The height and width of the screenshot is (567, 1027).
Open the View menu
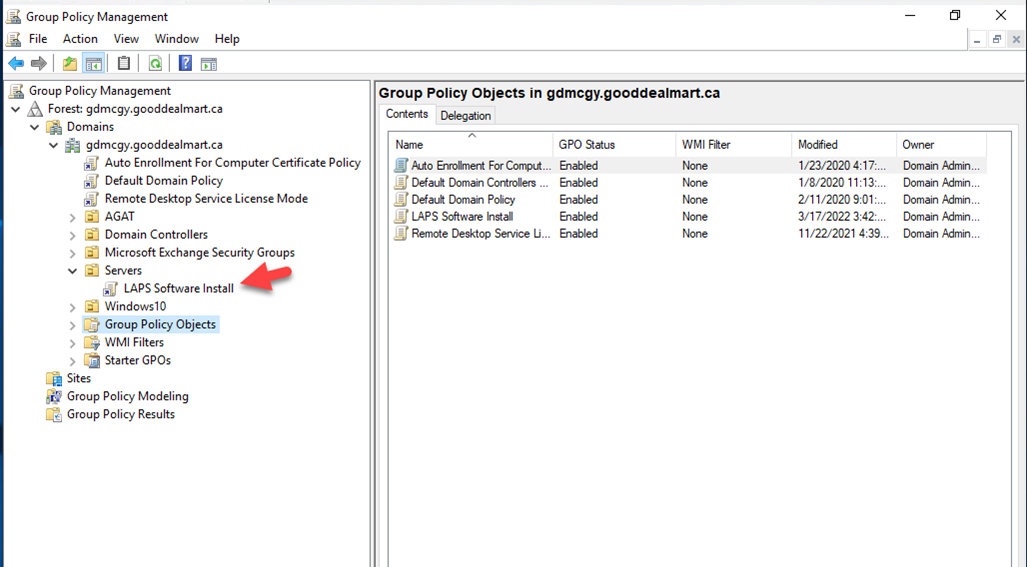click(126, 39)
